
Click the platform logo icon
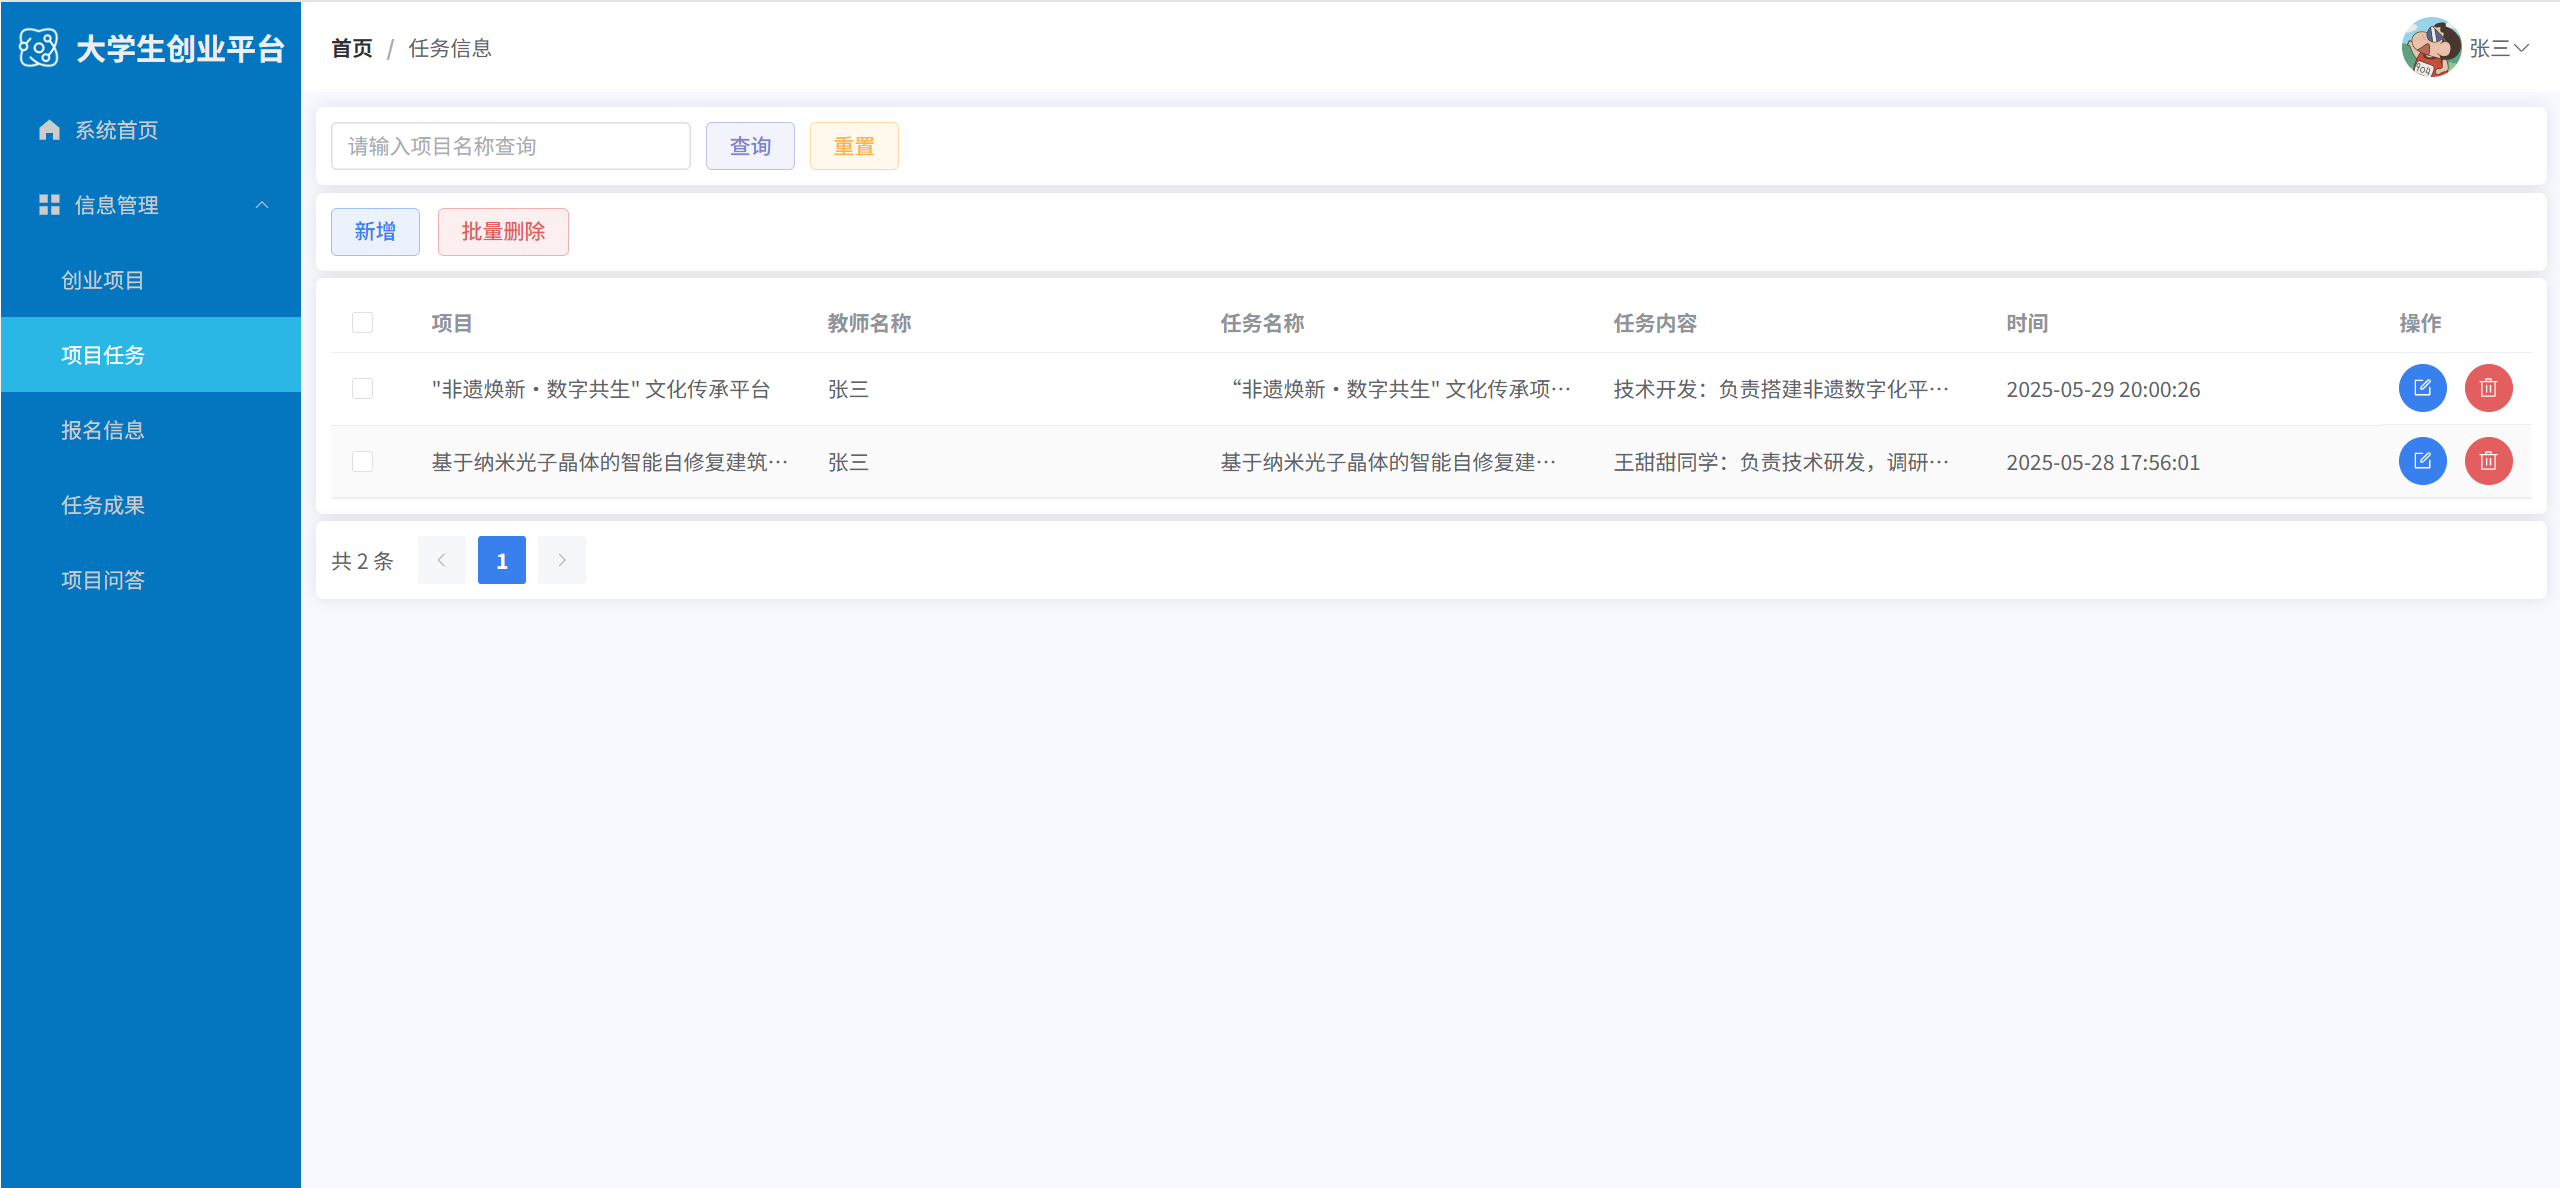[39, 48]
